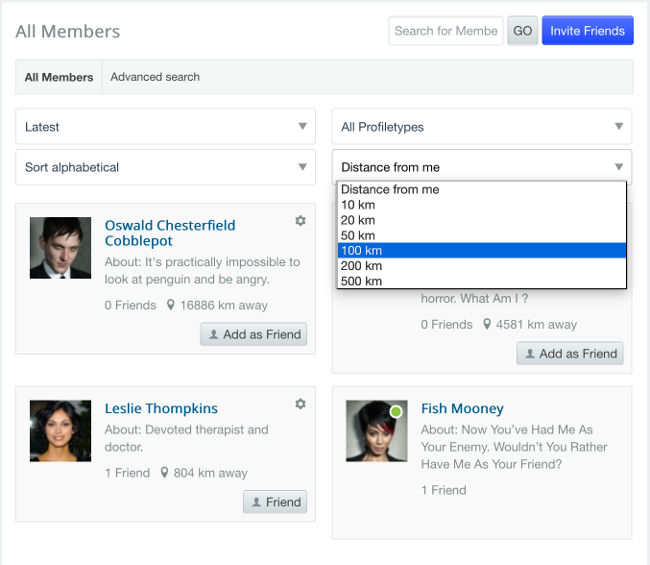Click GO search button
Image resolution: width=650 pixels, height=565 pixels.
click(x=522, y=31)
